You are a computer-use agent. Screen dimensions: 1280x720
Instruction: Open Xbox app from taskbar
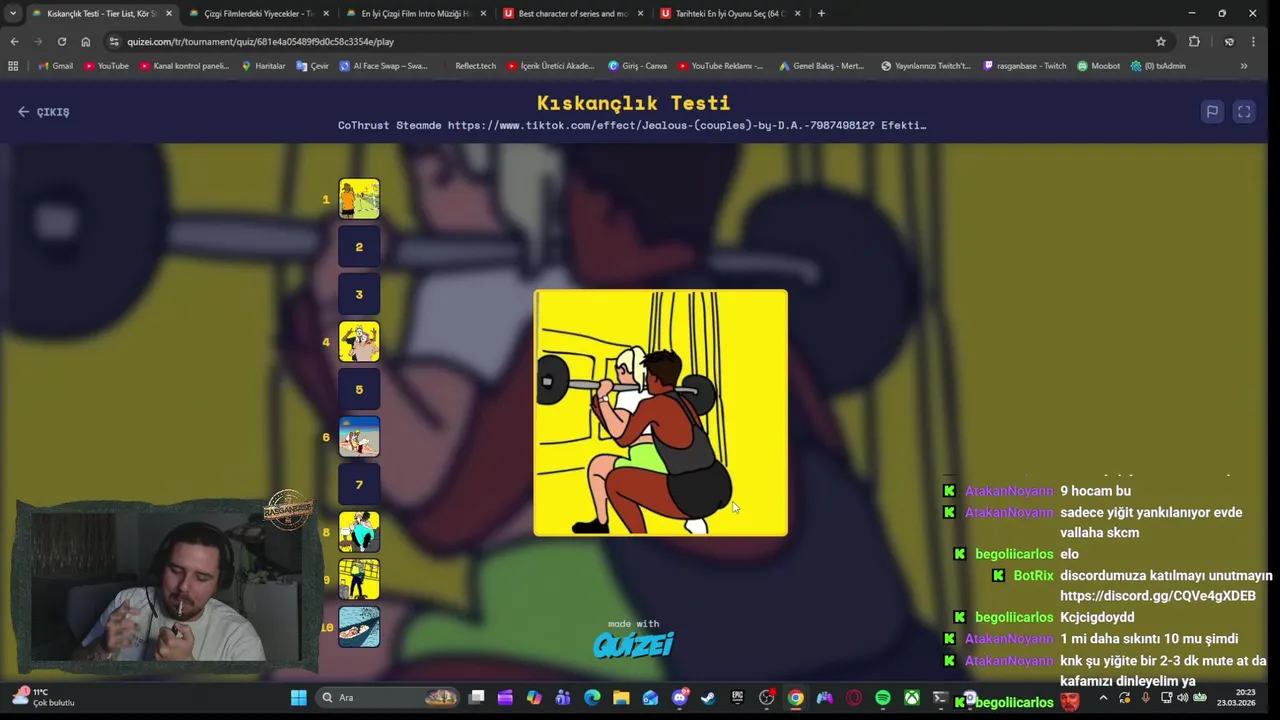pos(912,698)
